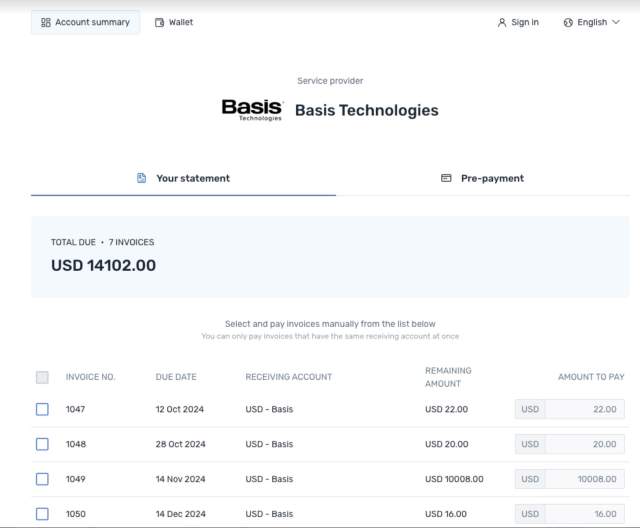Click the Account summary grid icon

pos(46,22)
